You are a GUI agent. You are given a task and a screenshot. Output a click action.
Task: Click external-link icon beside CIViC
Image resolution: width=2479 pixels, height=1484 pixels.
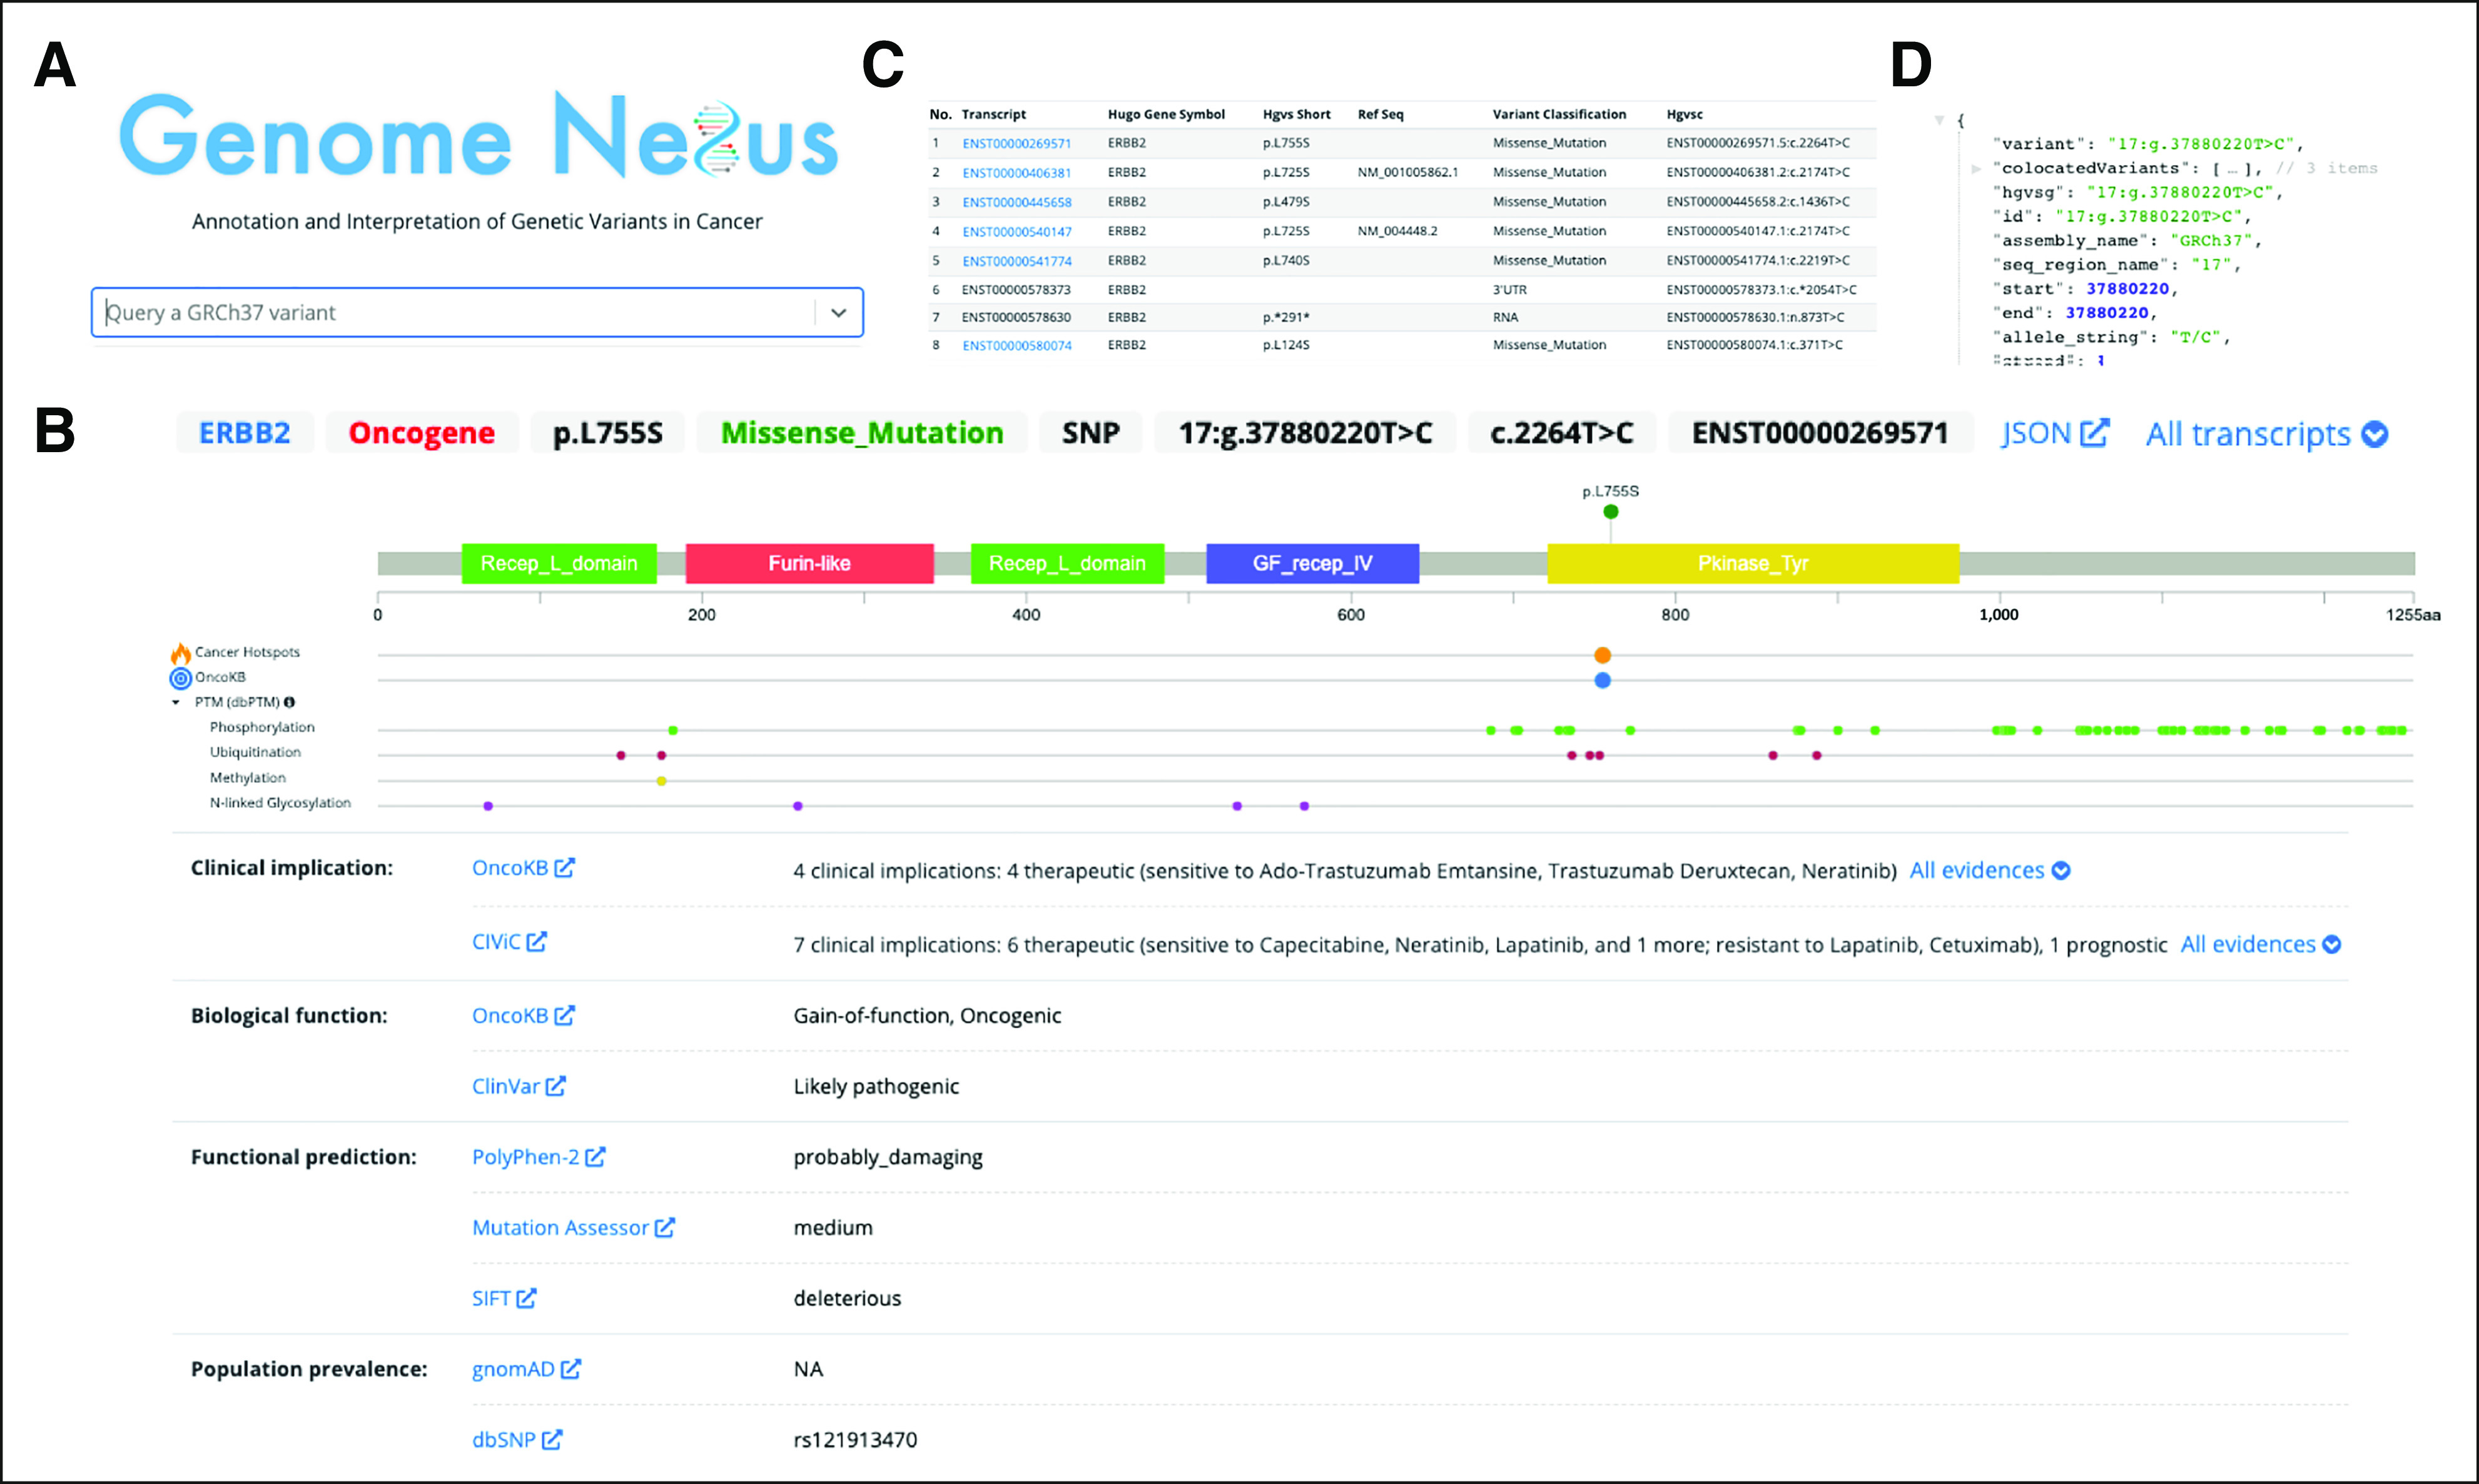pos(537,941)
